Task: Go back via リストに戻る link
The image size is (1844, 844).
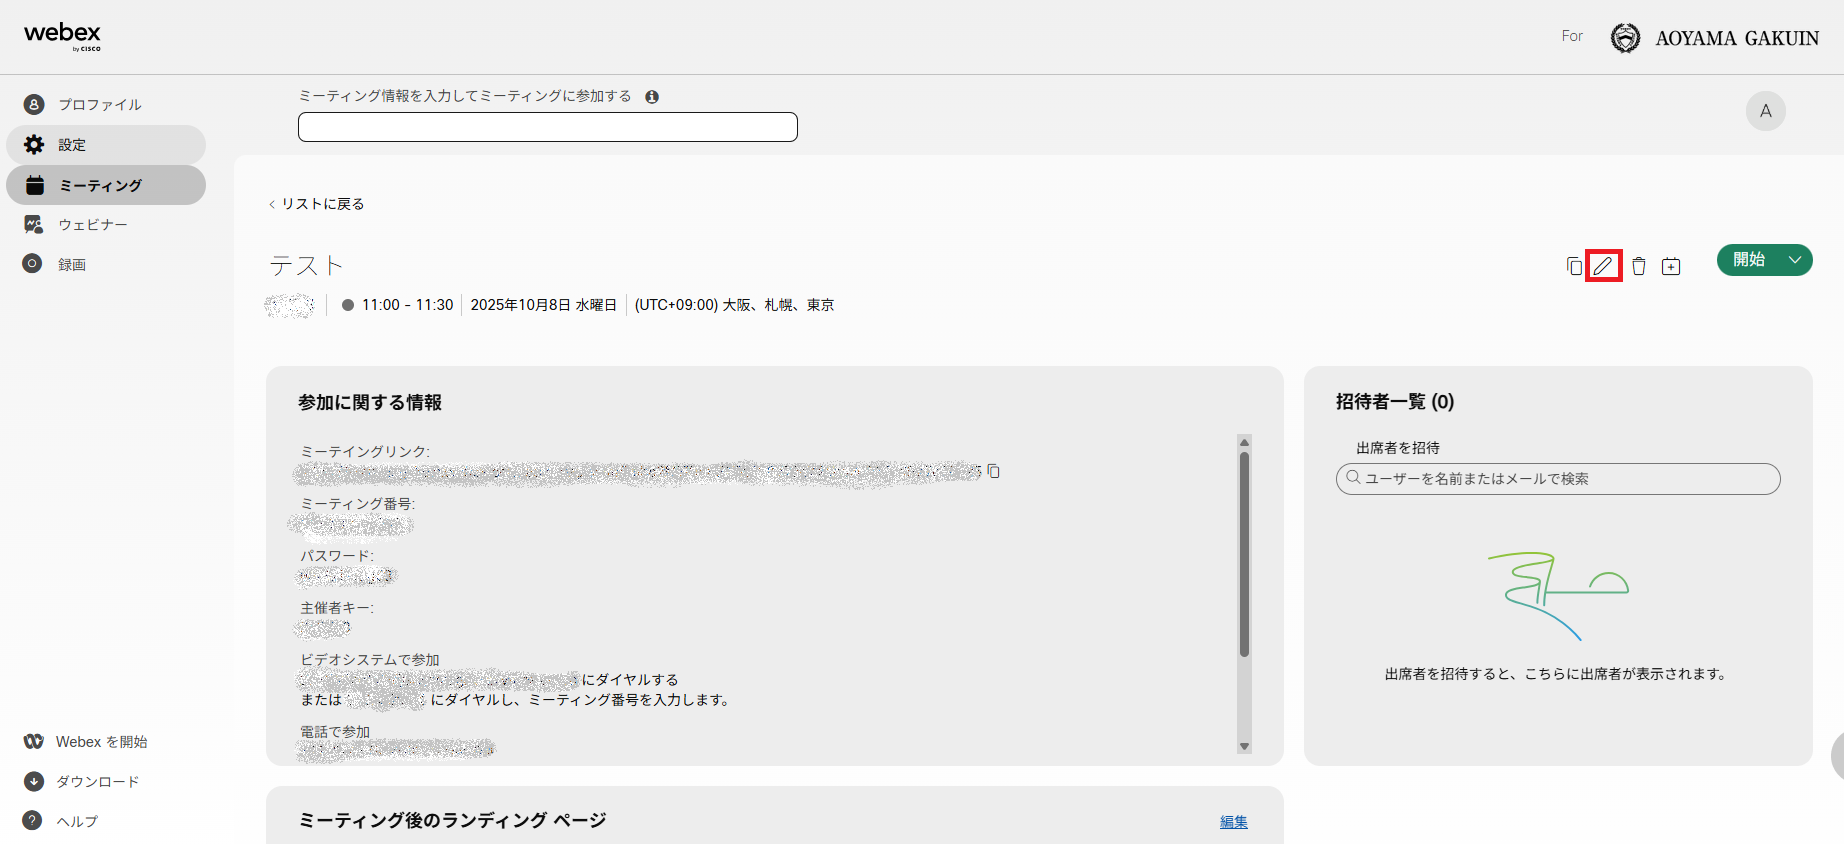Action: [317, 204]
